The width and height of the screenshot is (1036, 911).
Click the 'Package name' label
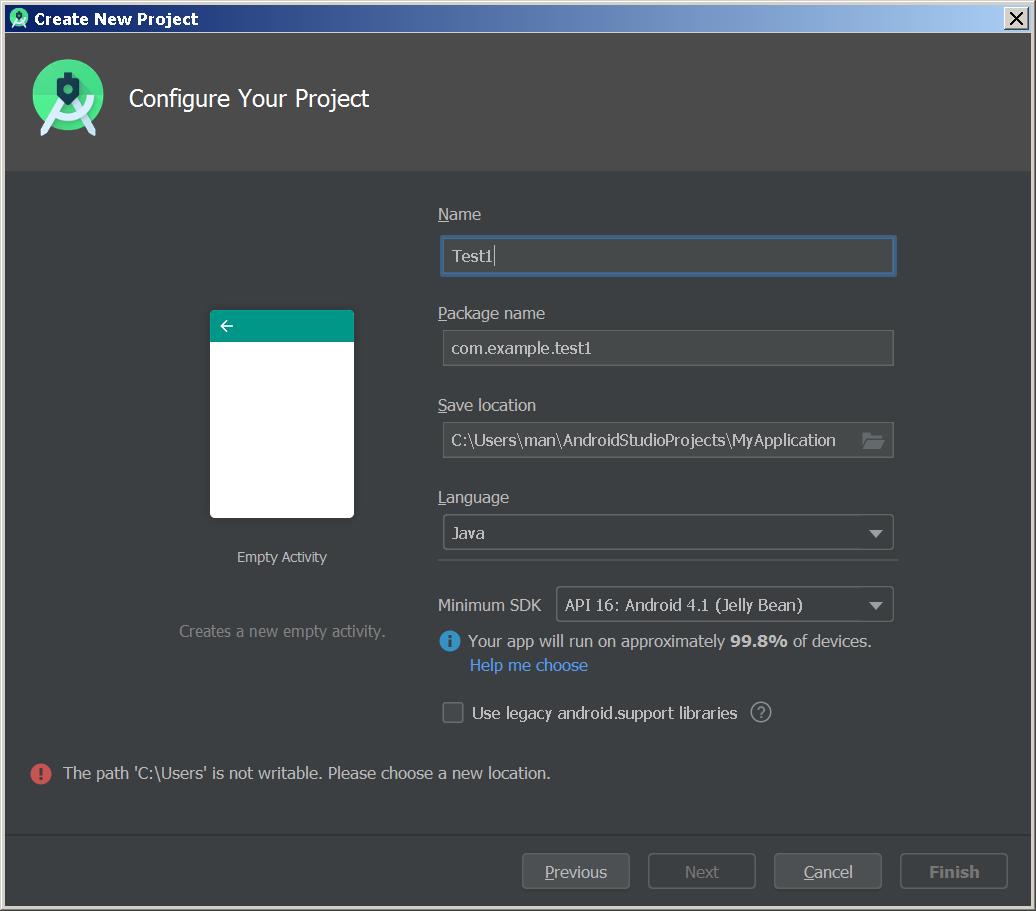[492, 314]
